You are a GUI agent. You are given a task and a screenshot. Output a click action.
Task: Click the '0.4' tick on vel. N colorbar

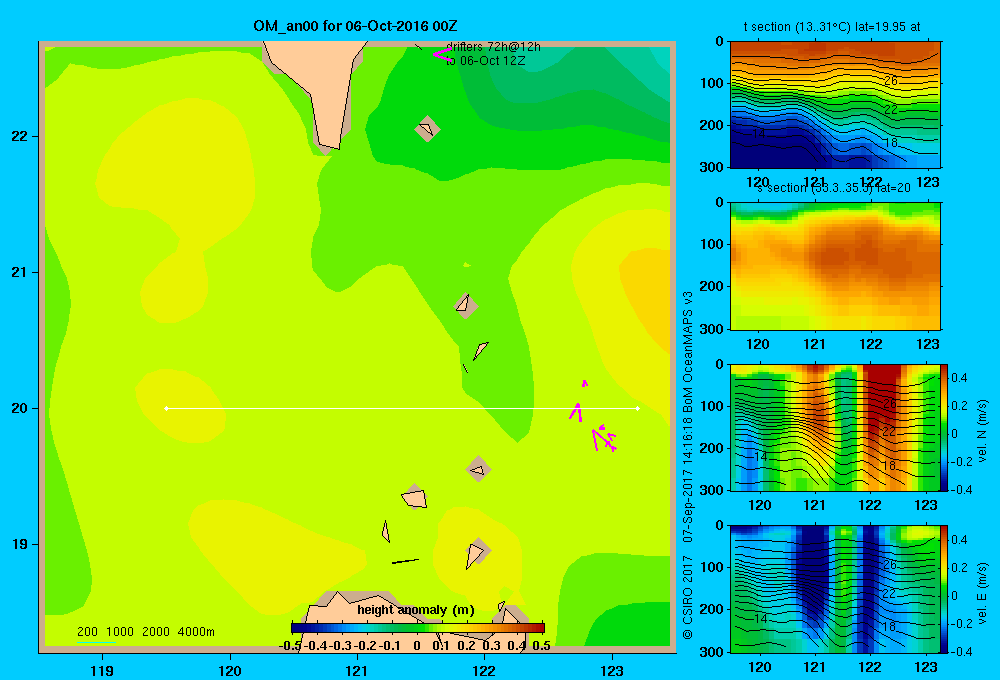959,378
